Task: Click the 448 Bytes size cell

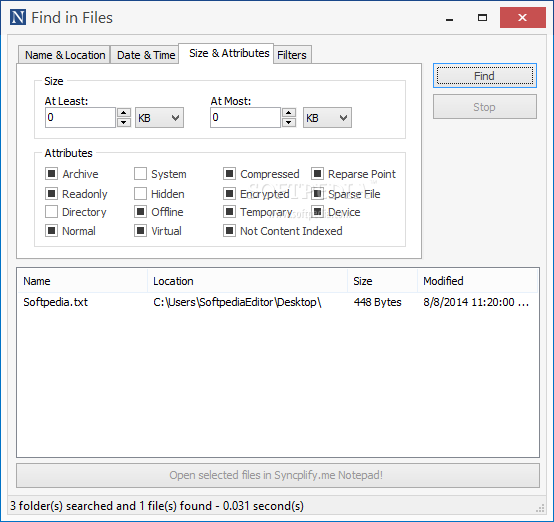Action: point(377,302)
